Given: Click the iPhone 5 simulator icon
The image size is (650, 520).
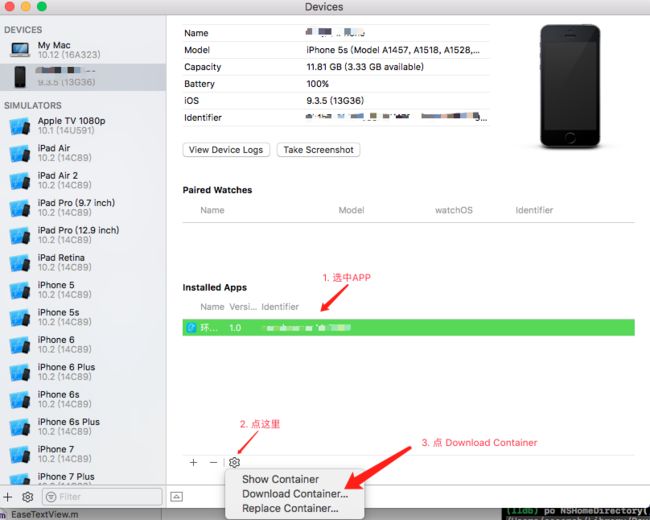Looking at the screenshot, I should [x=20, y=290].
